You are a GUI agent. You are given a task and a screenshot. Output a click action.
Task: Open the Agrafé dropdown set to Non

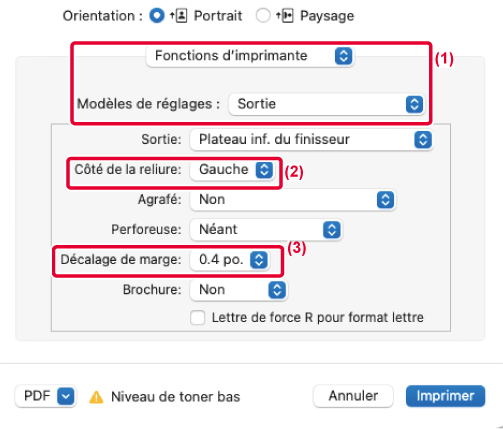pos(293,200)
